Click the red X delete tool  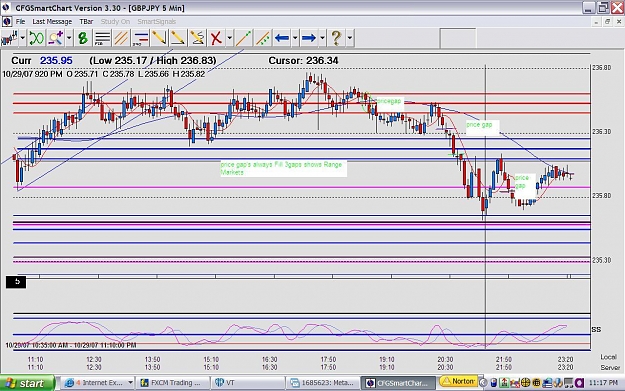tap(216, 38)
